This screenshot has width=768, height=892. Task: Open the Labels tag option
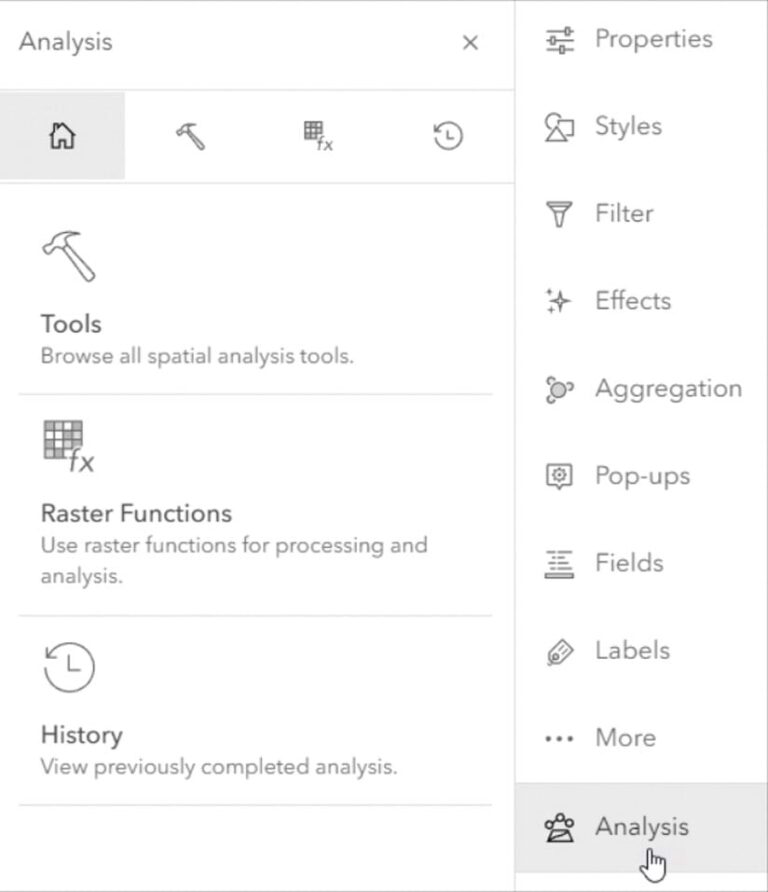pos(559,651)
